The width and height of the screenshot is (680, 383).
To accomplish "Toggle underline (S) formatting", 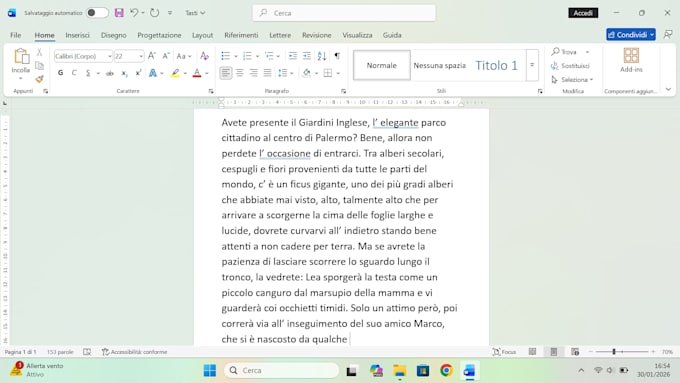I will point(88,73).
